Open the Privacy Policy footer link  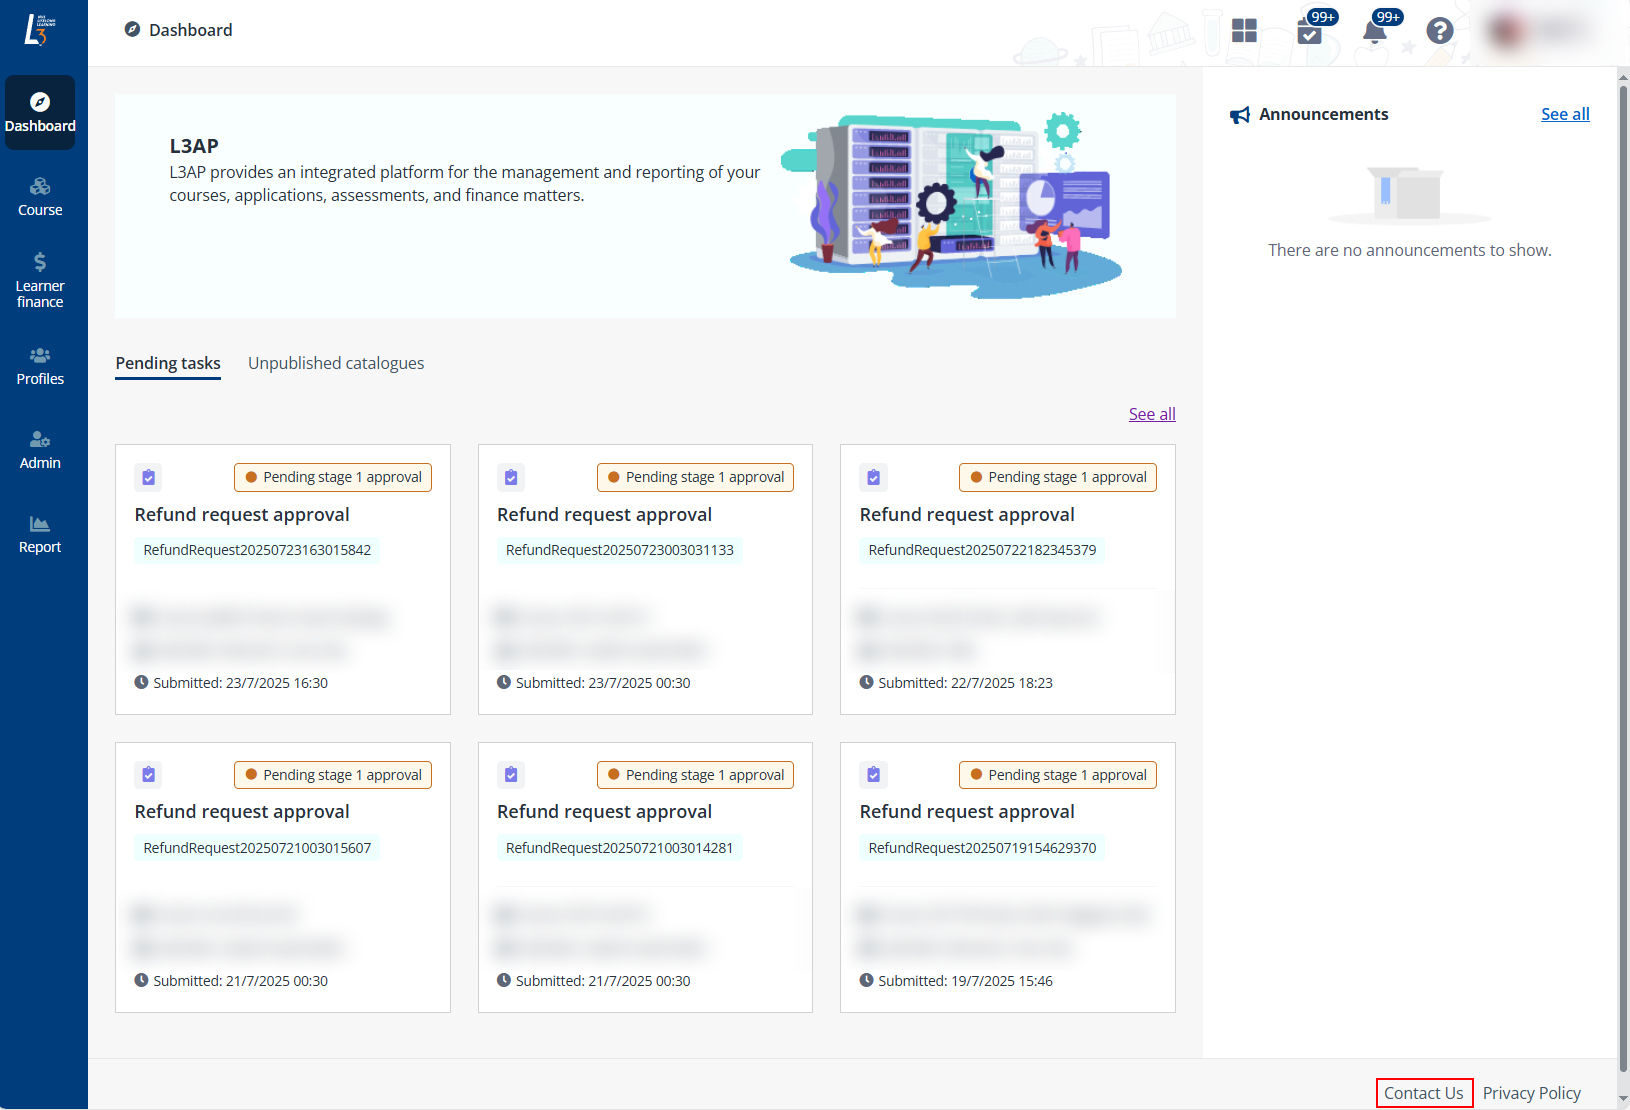1531,1093
